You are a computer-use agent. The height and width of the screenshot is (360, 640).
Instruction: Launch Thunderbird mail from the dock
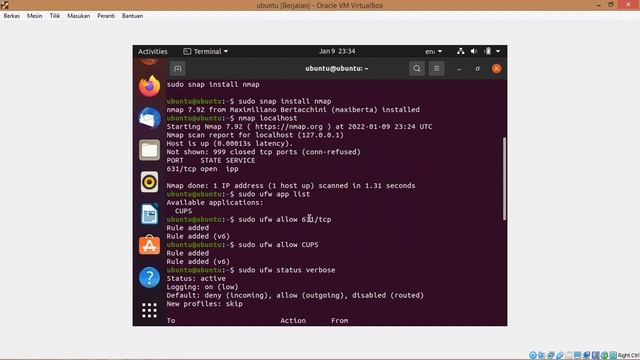[x=149, y=118]
